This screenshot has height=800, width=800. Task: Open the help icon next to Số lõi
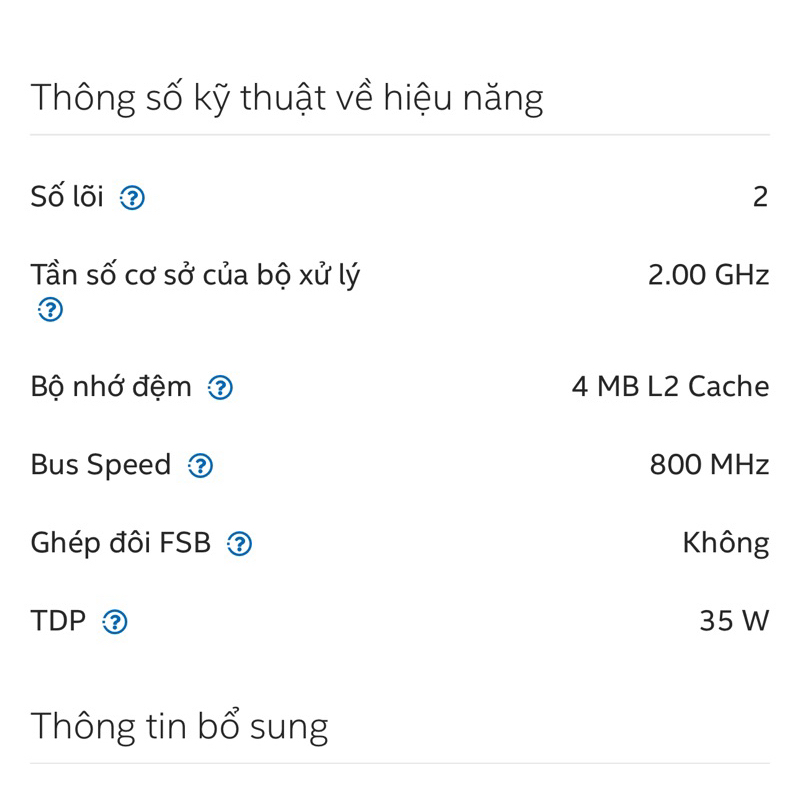(132, 198)
